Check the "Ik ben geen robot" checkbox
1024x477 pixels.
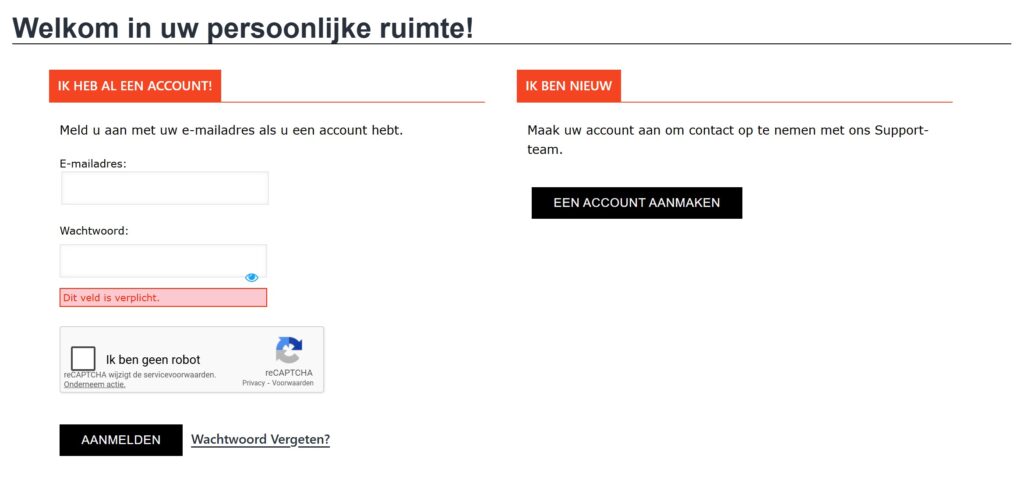[x=84, y=359]
